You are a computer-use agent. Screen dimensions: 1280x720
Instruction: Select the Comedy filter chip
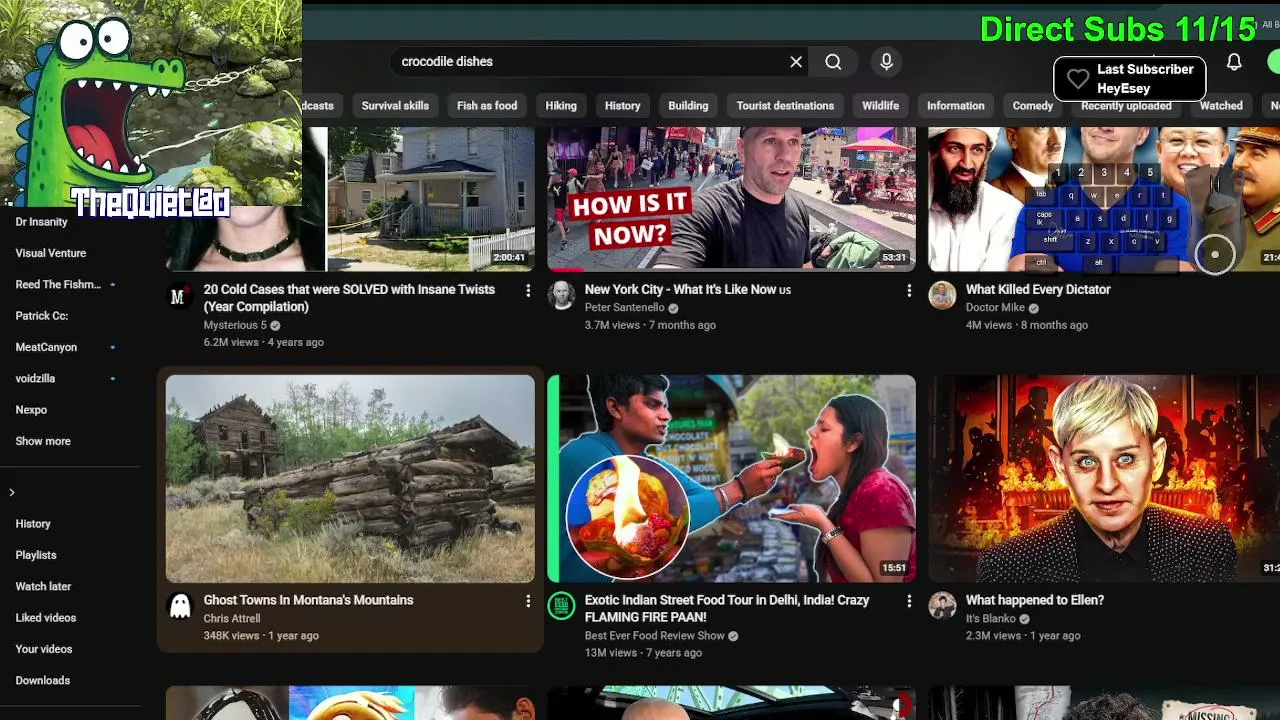[x=1032, y=106]
